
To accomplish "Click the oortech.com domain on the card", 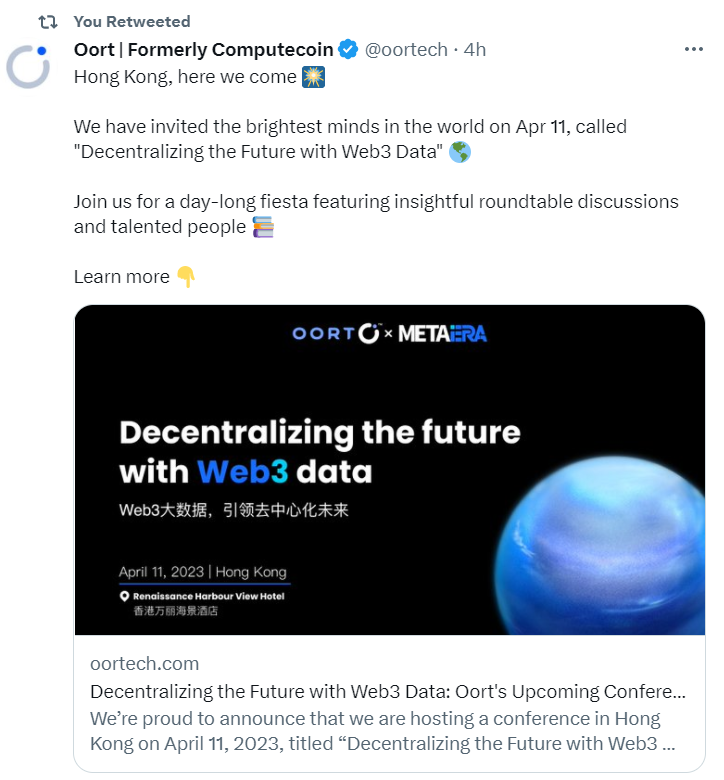I will pos(144,663).
